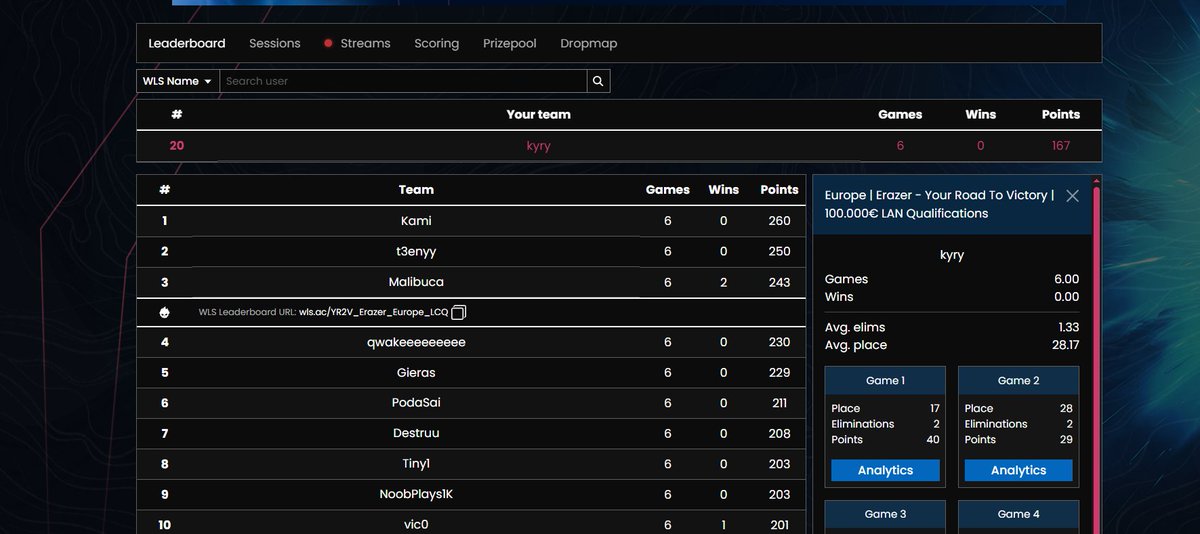Select the NoobPlays1K team row
This screenshot has width=1200, height=534.
[471, 494]
